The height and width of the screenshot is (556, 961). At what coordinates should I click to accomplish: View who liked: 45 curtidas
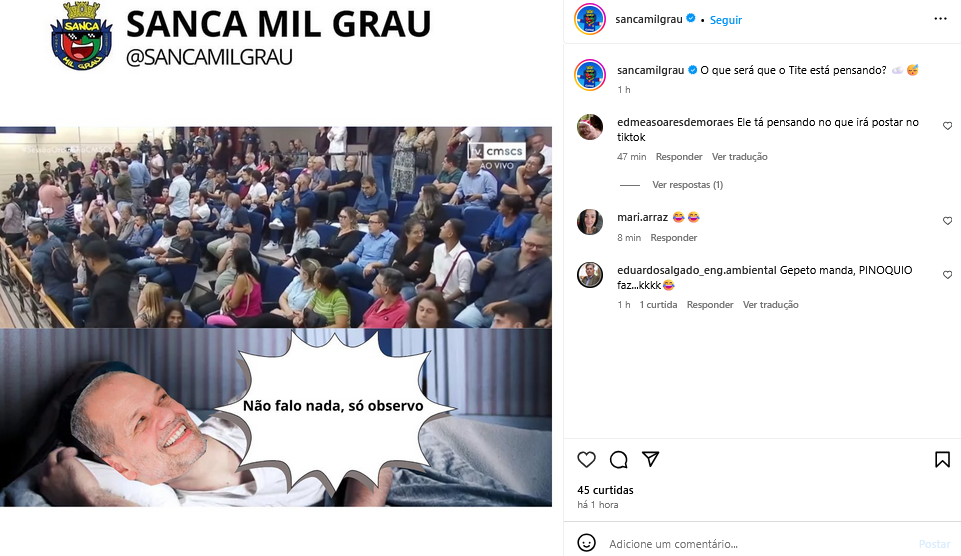pyautogui.click(x=606, y=490)
